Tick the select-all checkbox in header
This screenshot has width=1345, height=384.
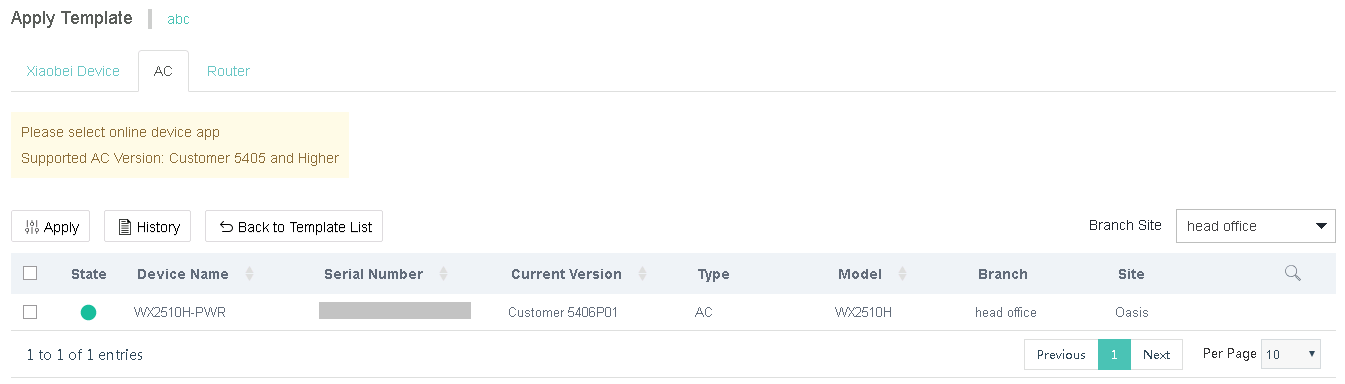[x=30, y=273]
